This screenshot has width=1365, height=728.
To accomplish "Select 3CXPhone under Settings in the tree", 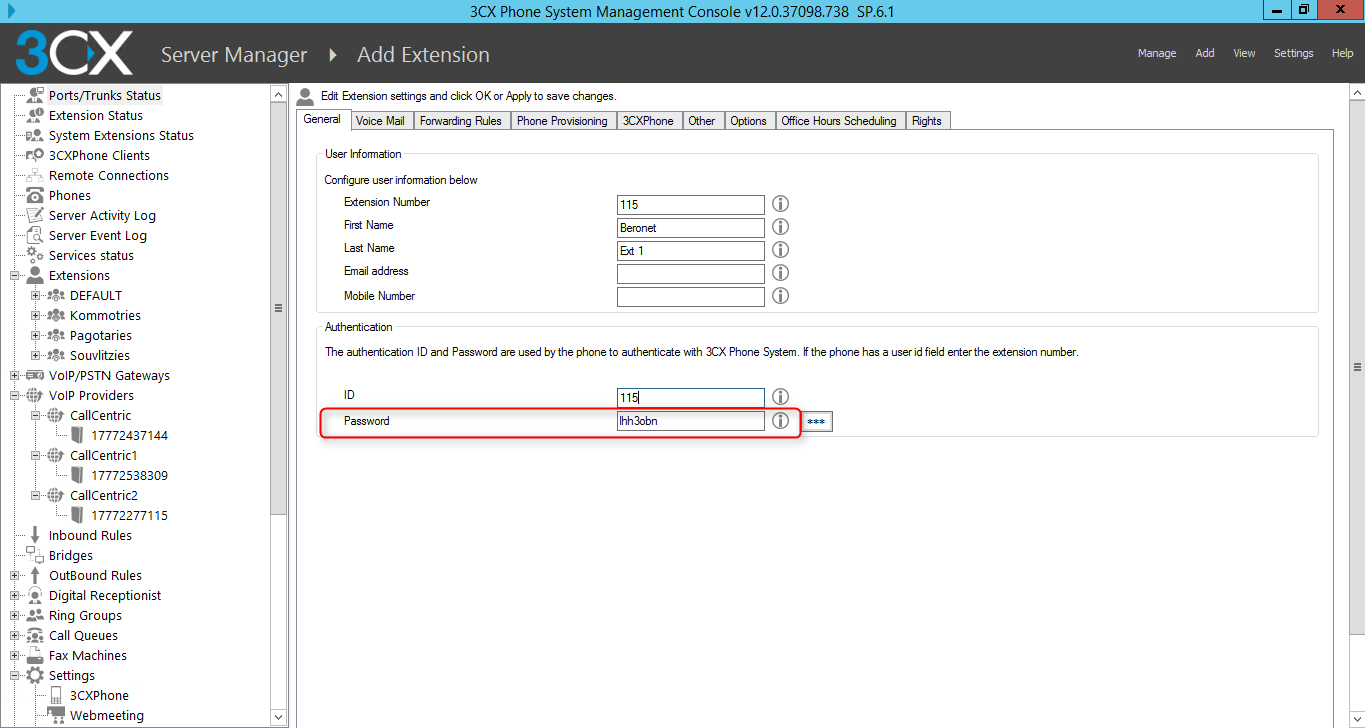I will click(99, 695).
